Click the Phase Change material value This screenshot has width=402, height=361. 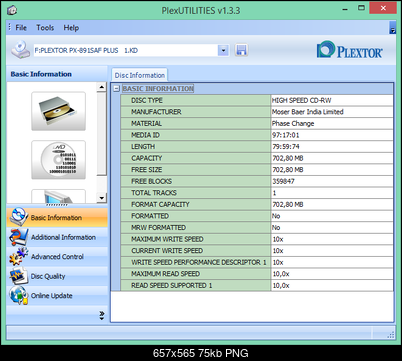[x=293, y=124]
